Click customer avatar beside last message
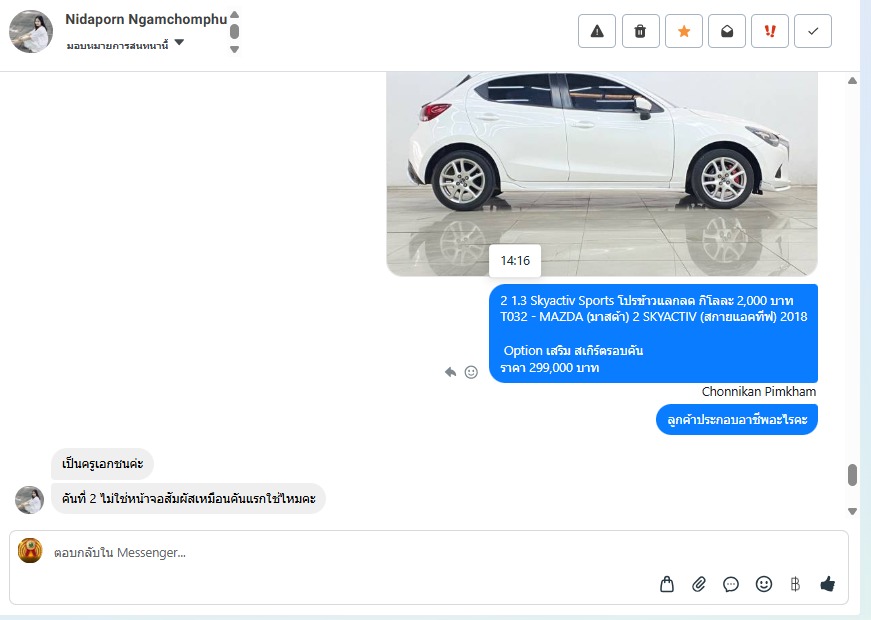This screenshot has height=620, width=871. point(29,499)
